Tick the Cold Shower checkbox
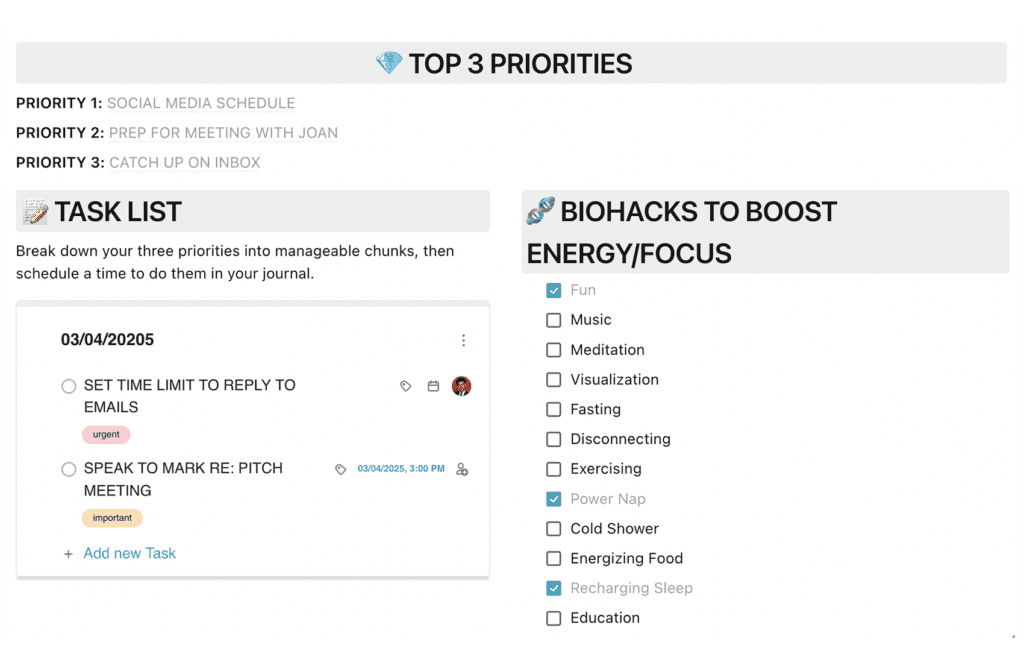This screenshot has height=663, width=1024. coord(553,528)
